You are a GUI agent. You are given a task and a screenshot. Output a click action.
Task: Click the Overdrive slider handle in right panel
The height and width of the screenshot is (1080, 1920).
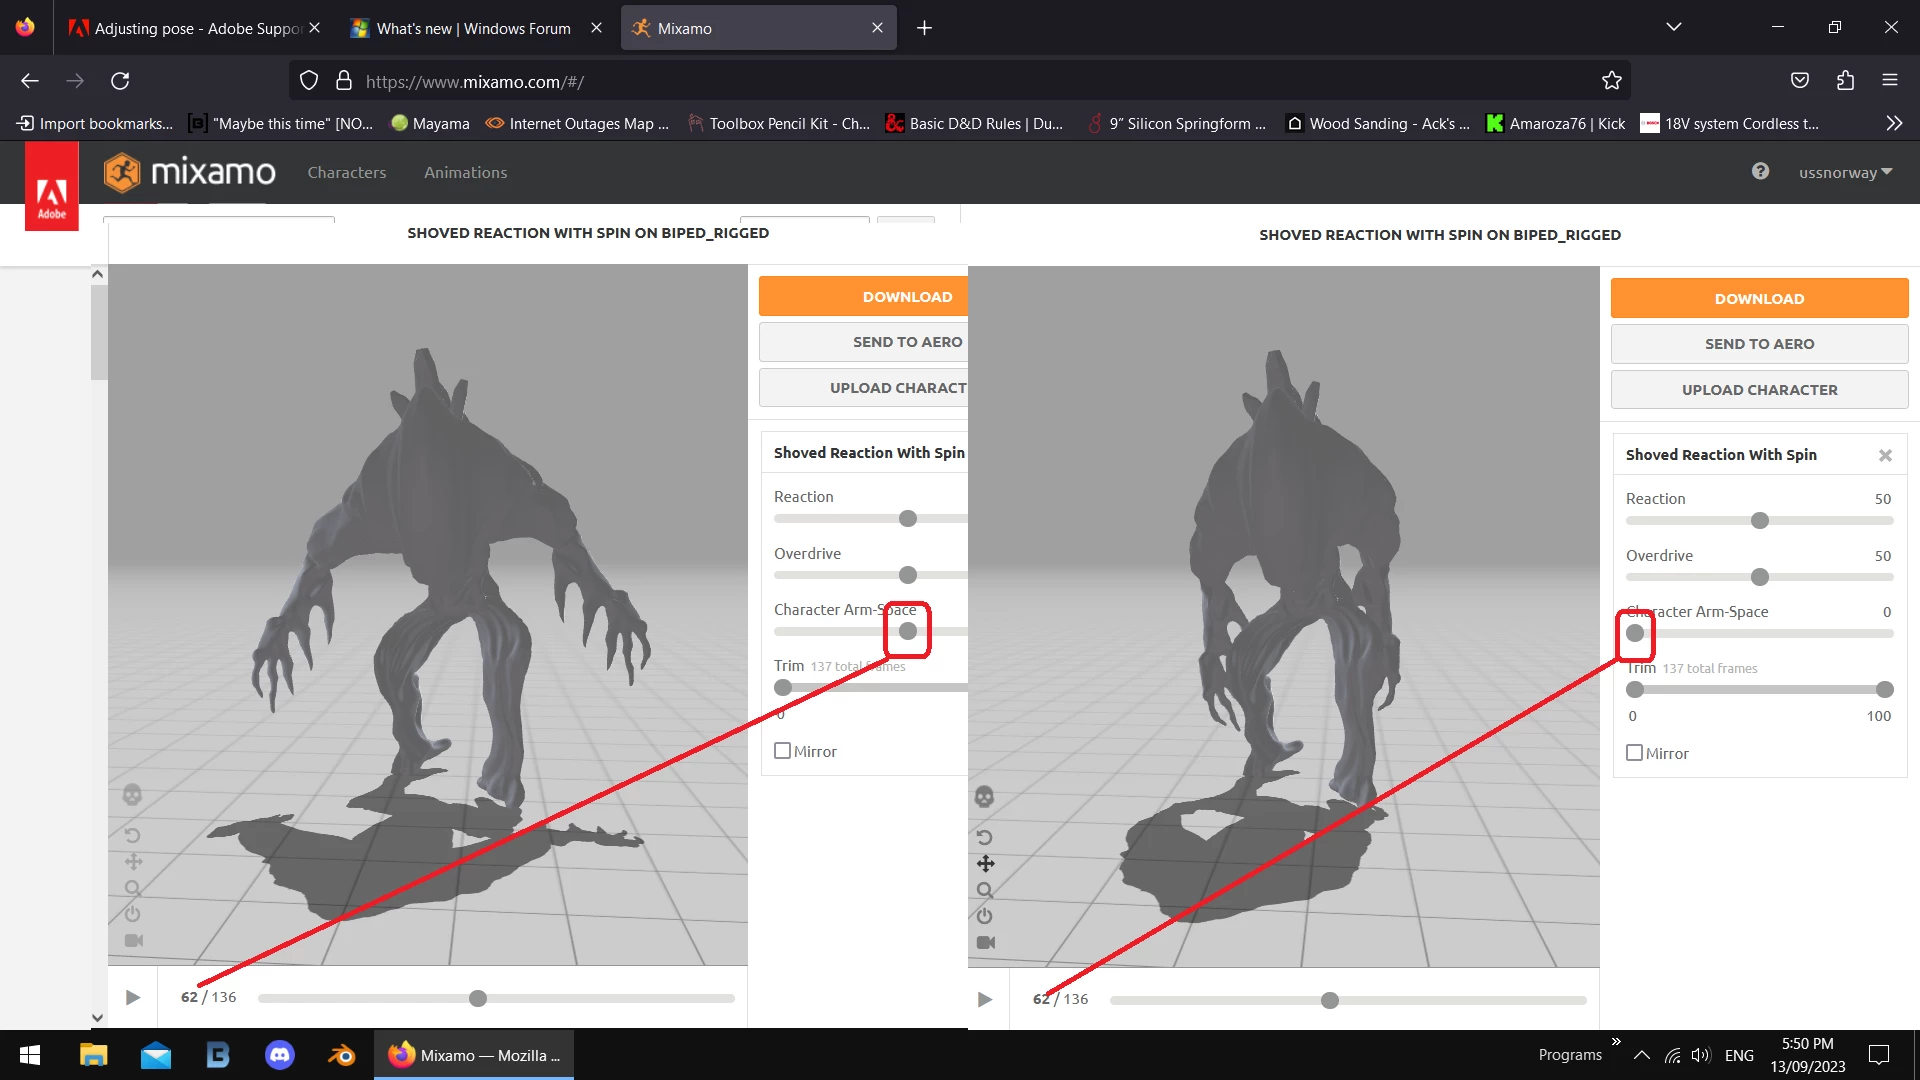point(1760,577)
